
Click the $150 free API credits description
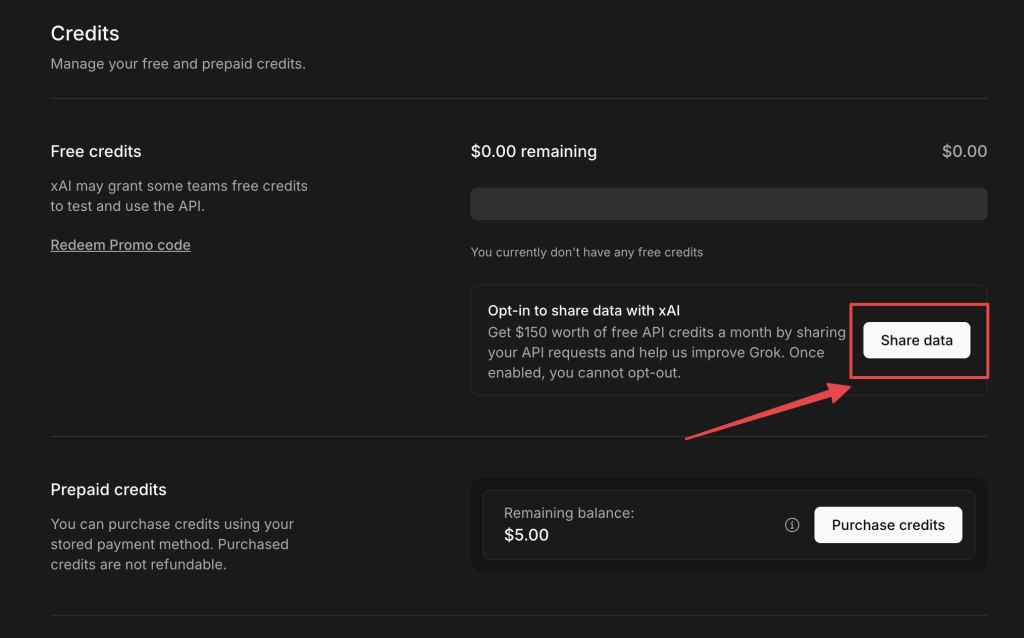[x=667, y=353]
